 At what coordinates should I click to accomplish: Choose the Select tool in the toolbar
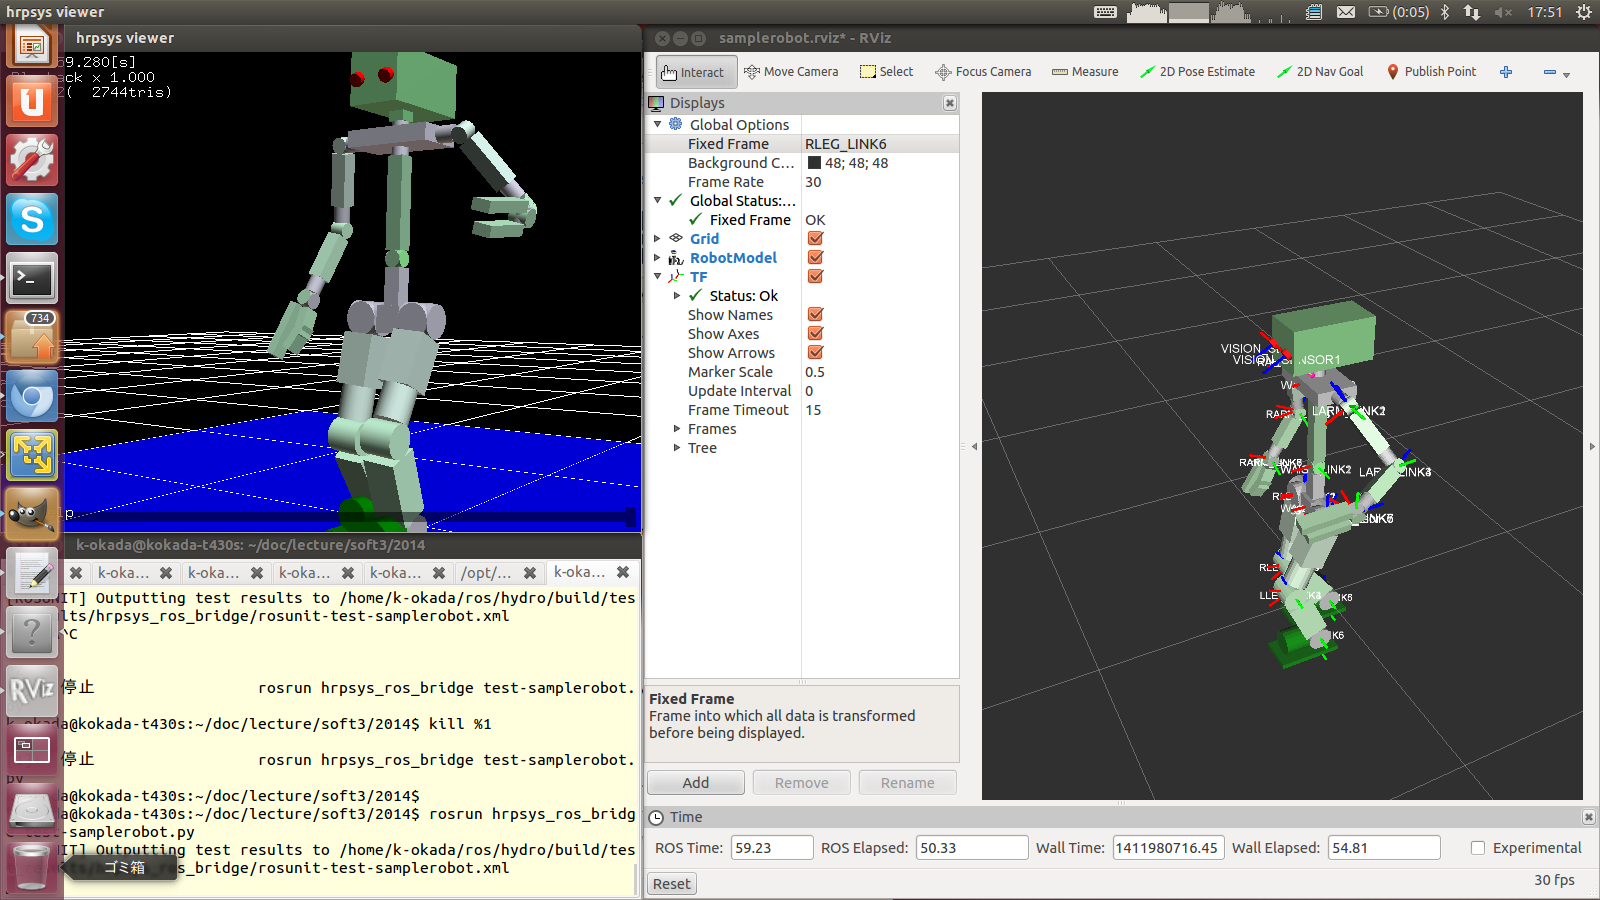886,72
